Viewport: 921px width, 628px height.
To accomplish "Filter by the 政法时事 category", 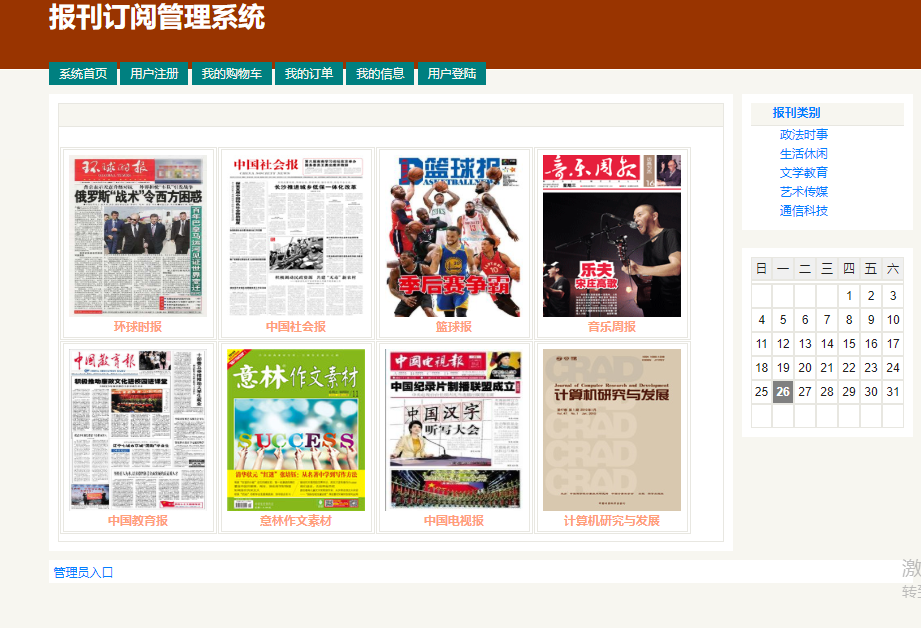I will click(x=804, y=135).
